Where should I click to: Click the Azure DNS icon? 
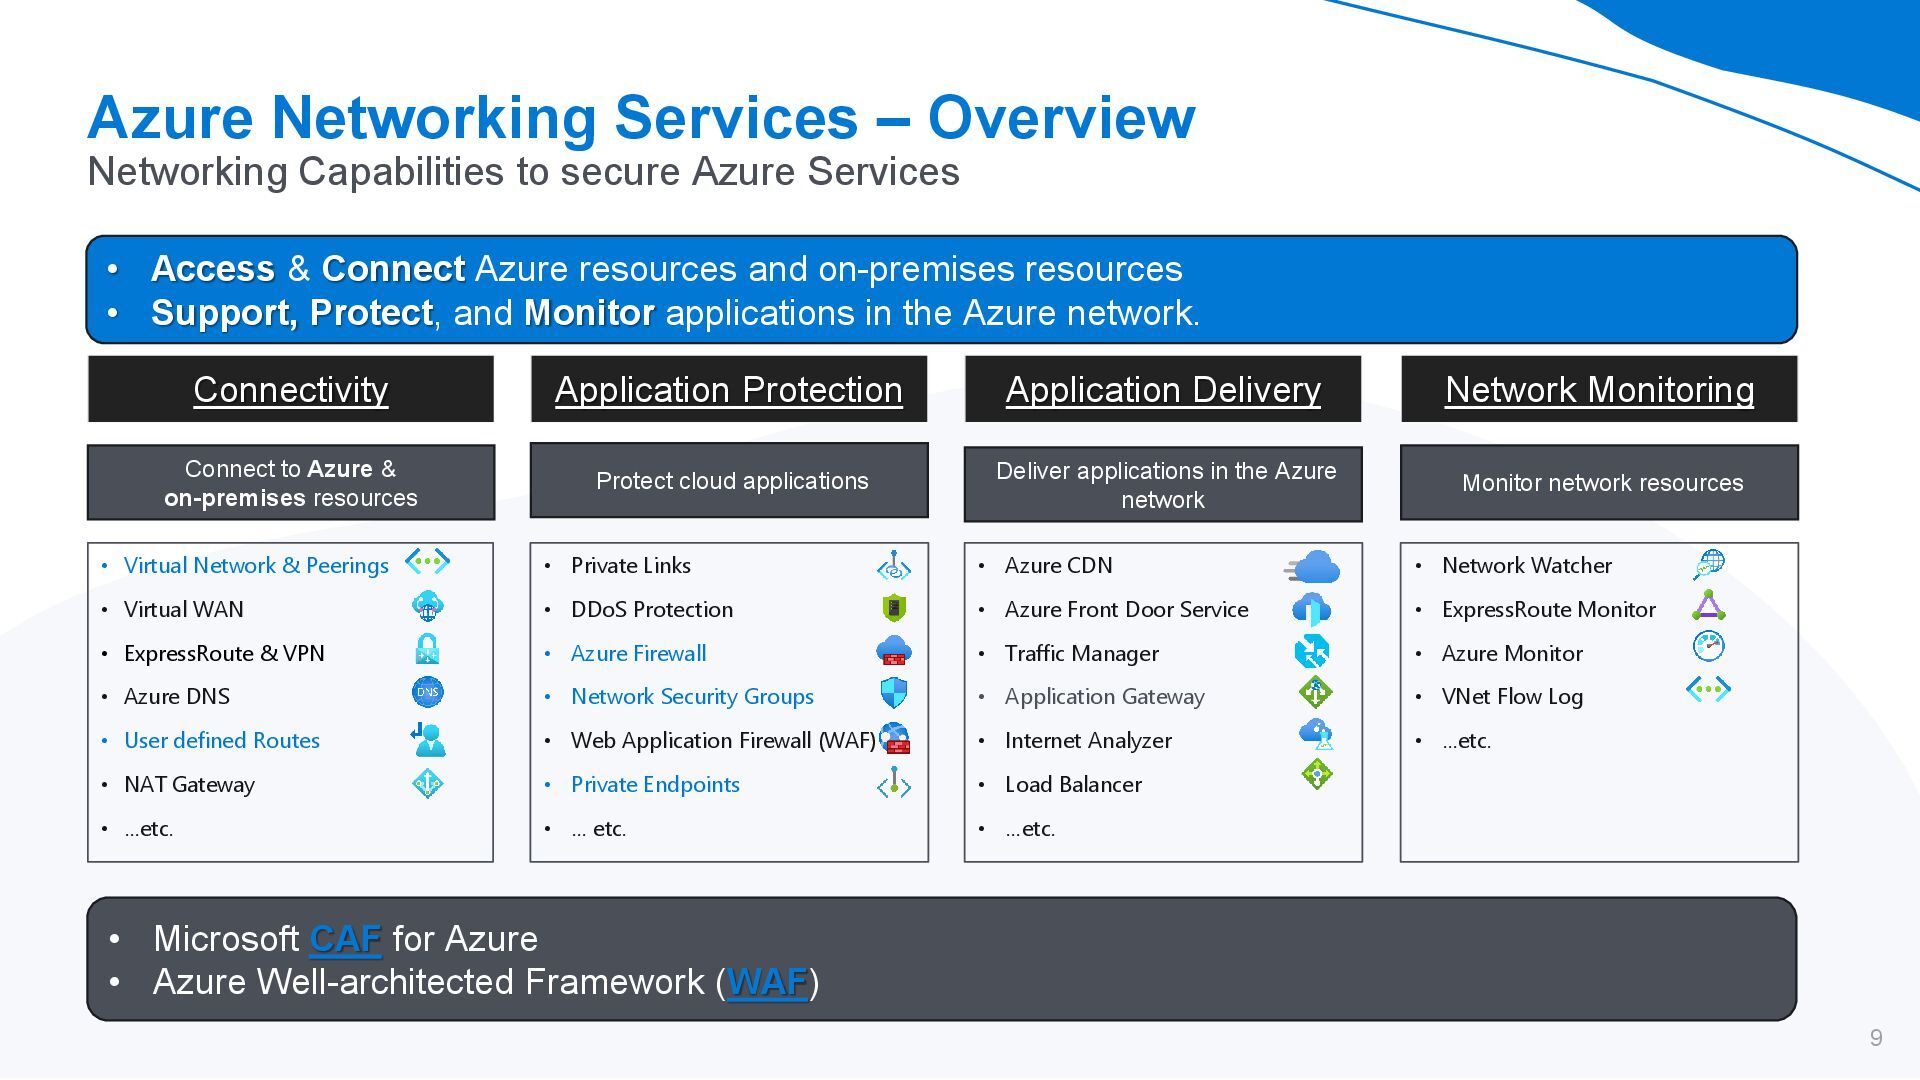428,692
